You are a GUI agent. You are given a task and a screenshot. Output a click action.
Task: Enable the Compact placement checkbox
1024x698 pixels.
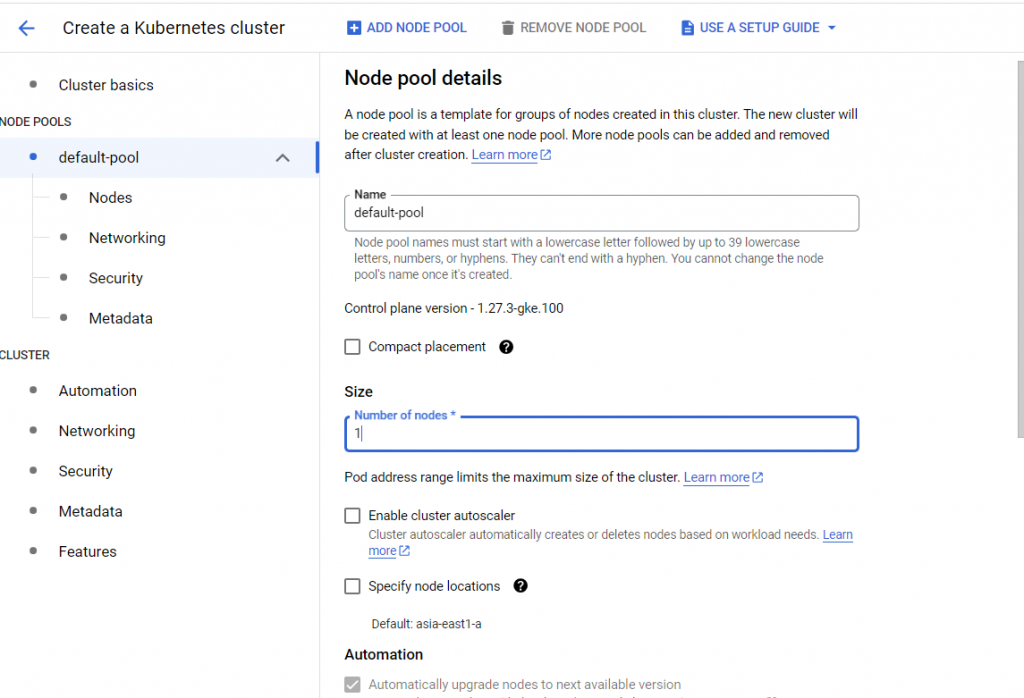tap(352, 347)
